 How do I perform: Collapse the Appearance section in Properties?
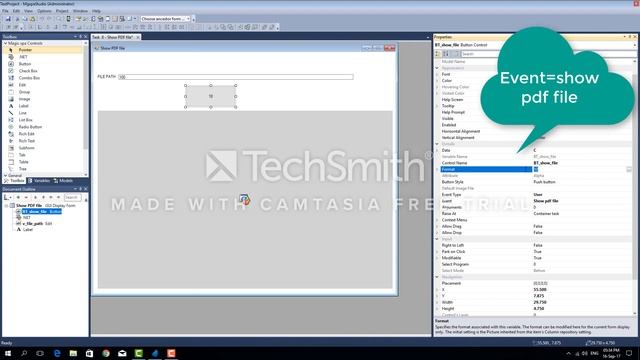click(x=437, y=68)
